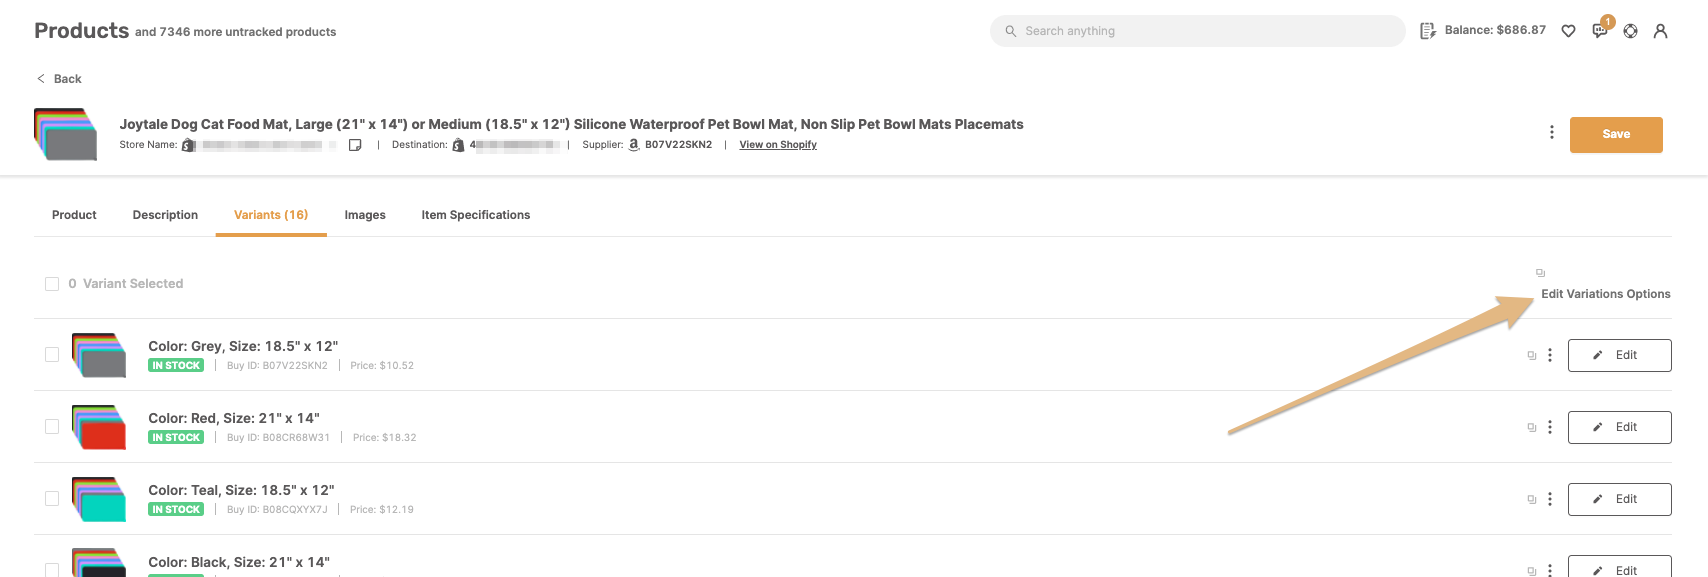Click the Teal variant thumbnail image
Image resolution: width=1708 pixels, height=577 pixels.
[99, 499]
